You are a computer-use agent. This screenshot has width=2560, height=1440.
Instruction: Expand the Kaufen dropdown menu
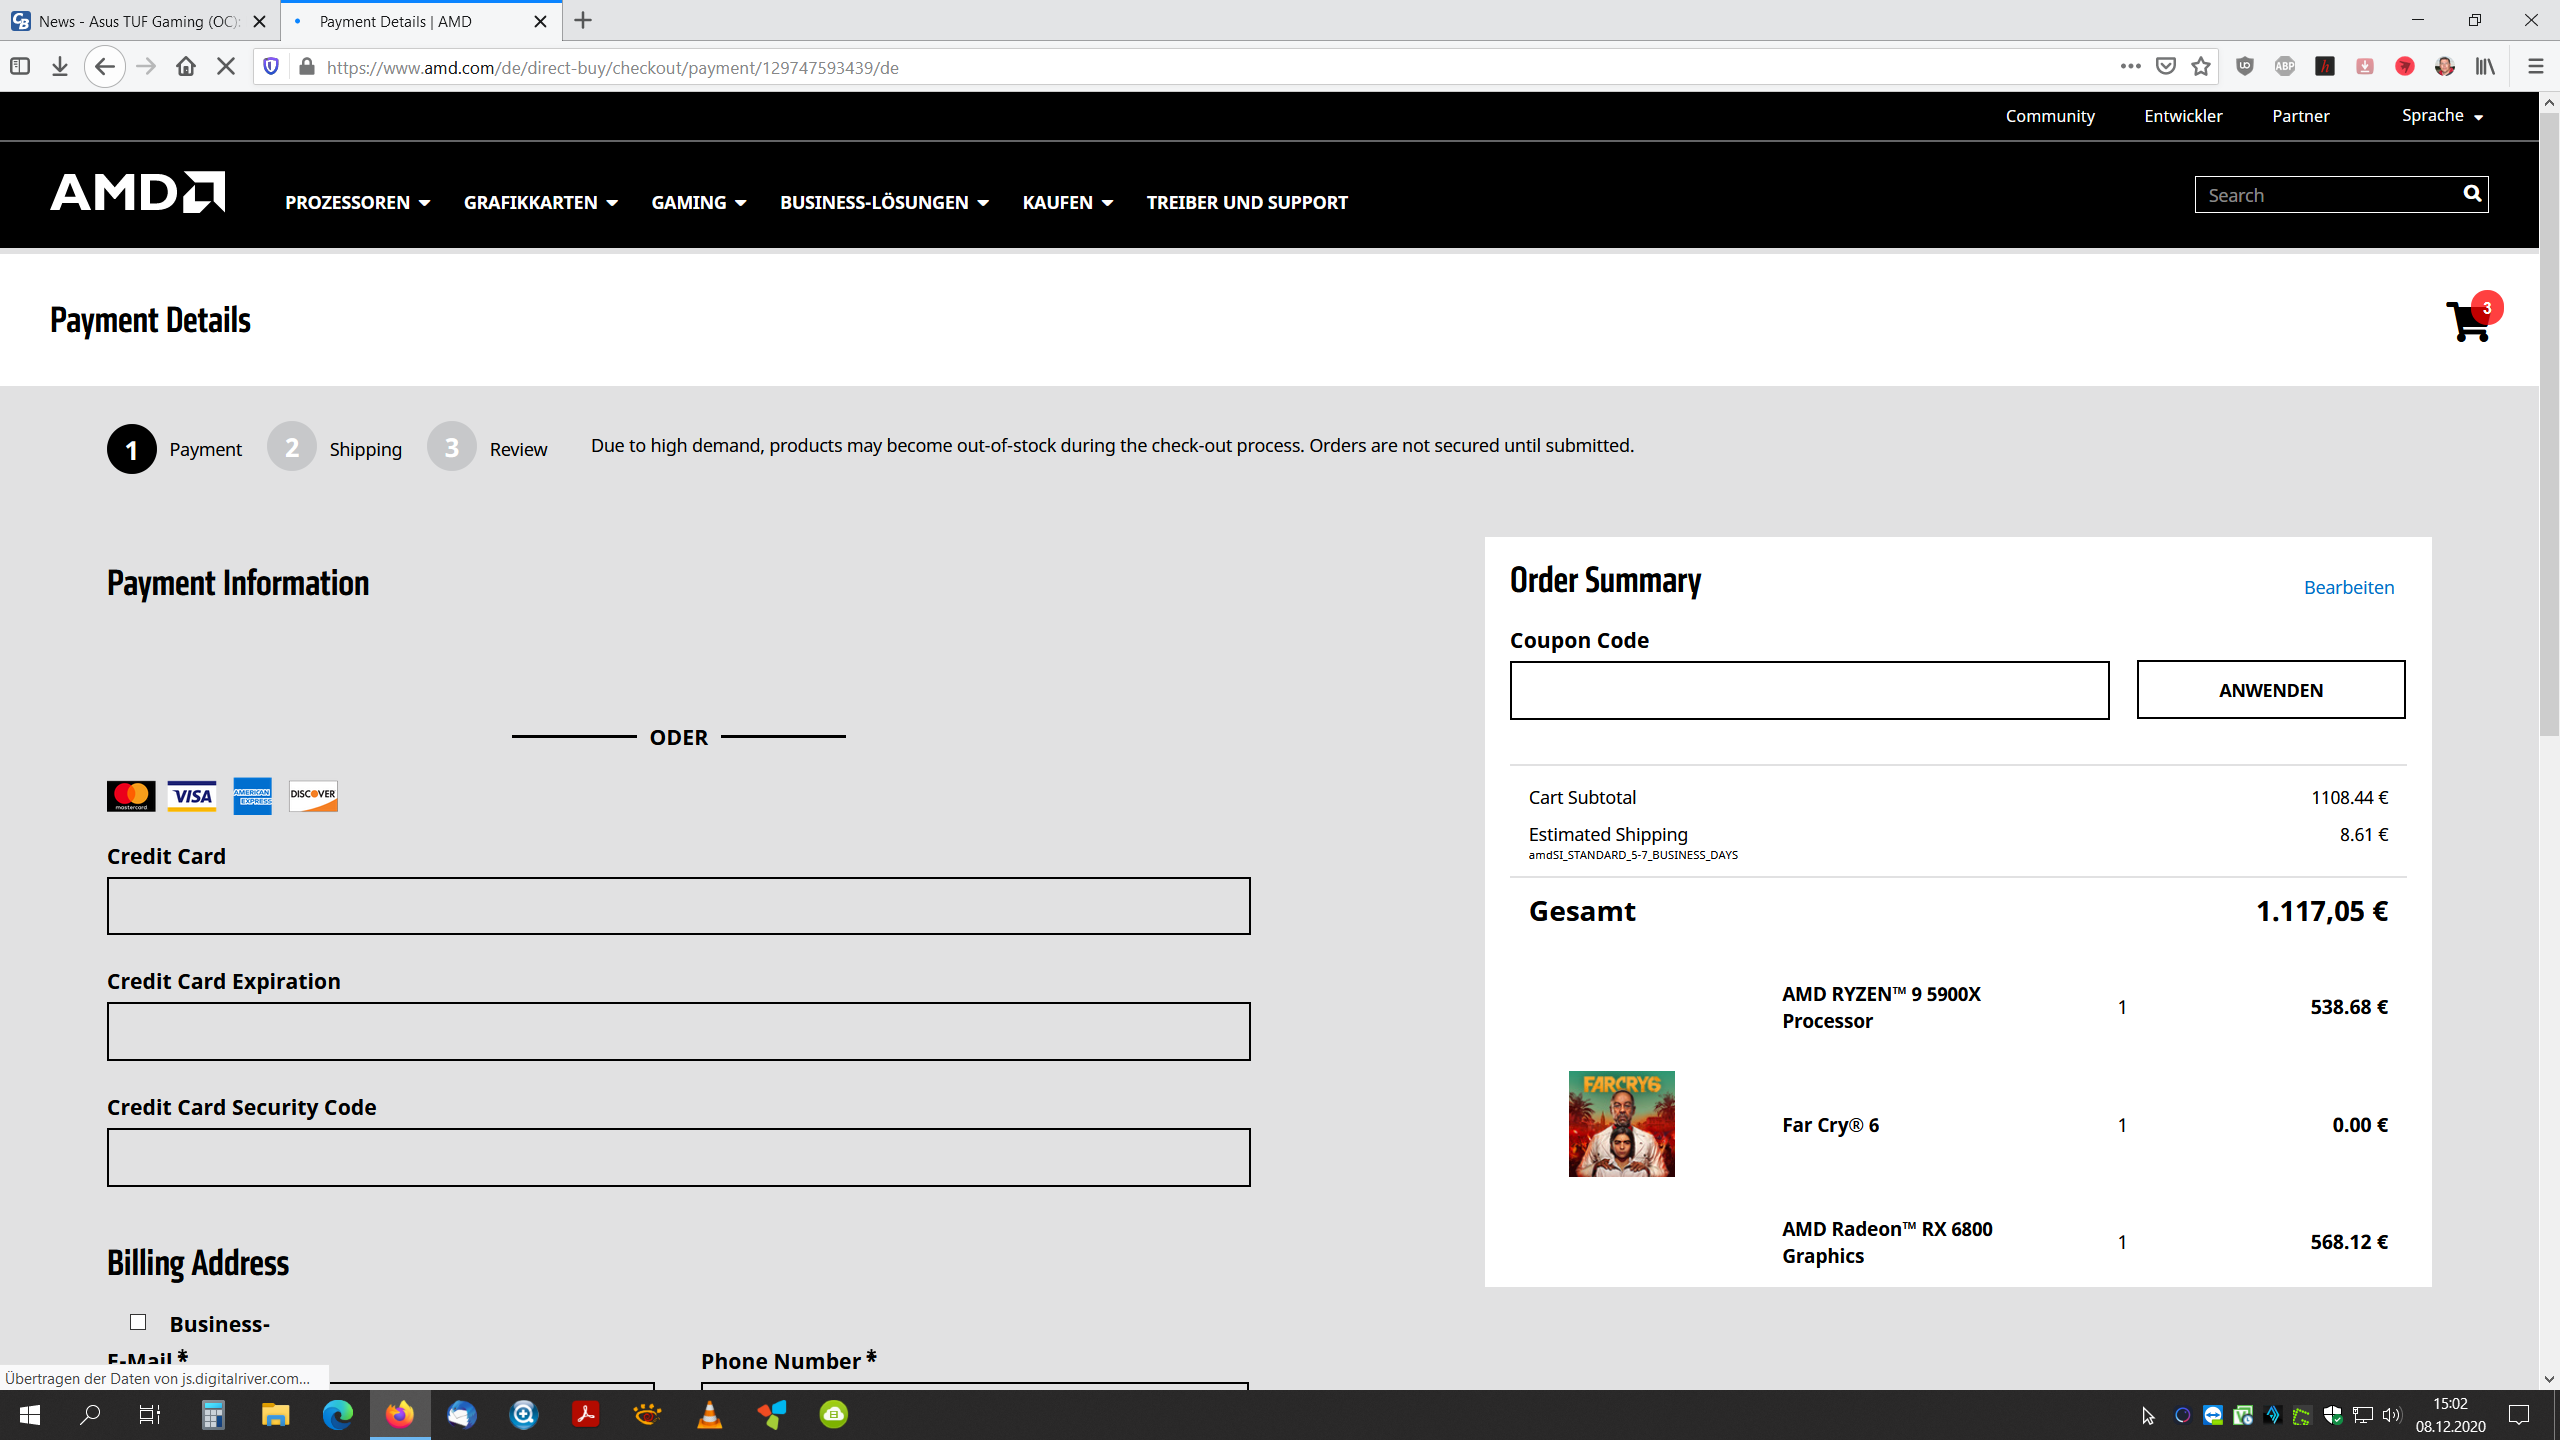[1067, 202]
